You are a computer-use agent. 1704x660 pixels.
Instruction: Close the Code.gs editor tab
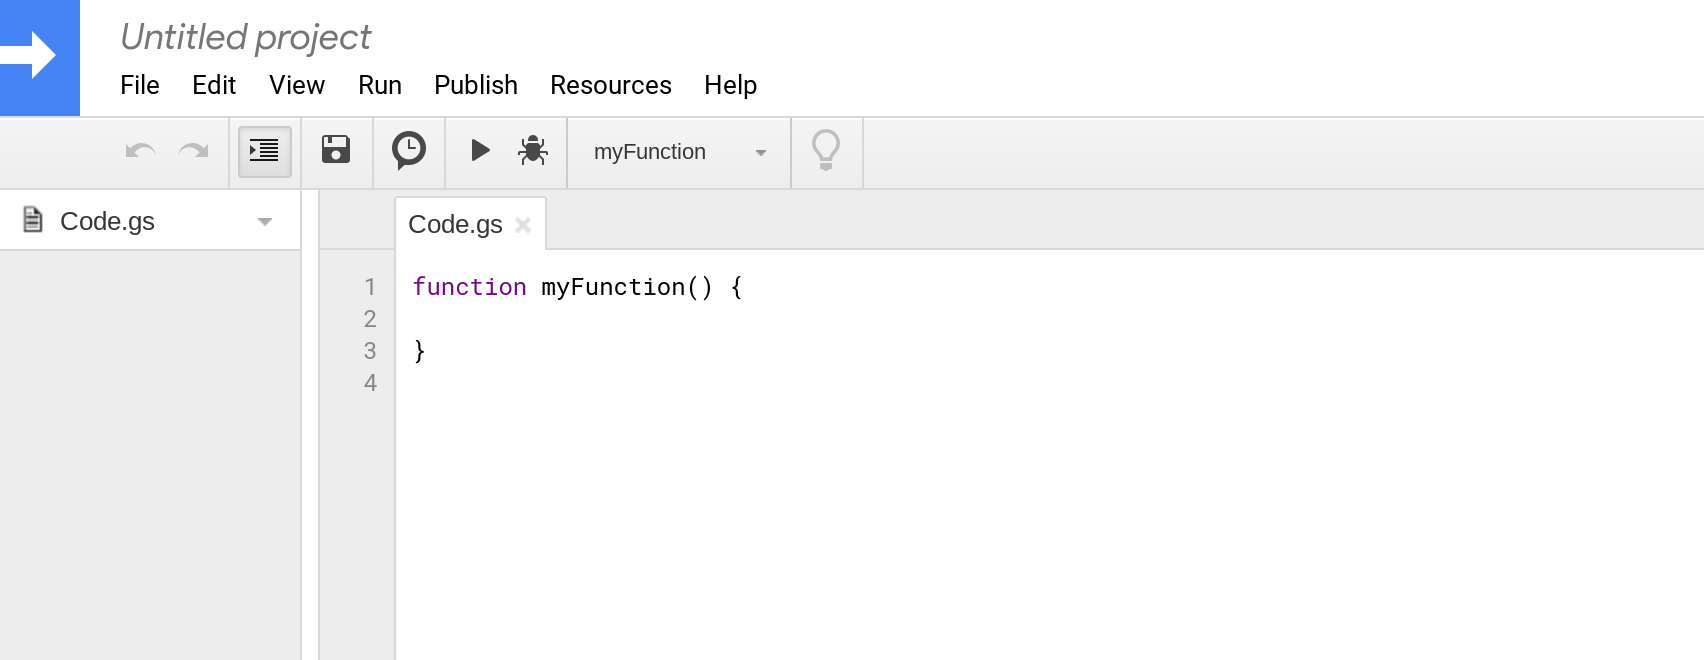tap(523, 225)
